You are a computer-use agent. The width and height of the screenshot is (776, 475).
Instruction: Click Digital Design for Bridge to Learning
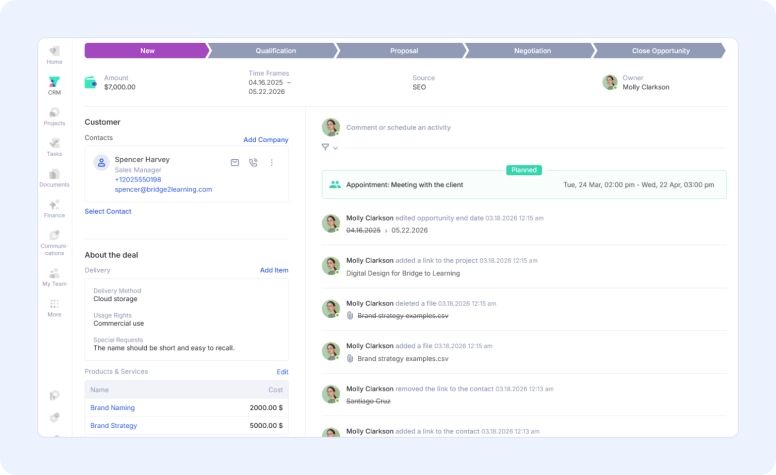click(x=403, y=273)
